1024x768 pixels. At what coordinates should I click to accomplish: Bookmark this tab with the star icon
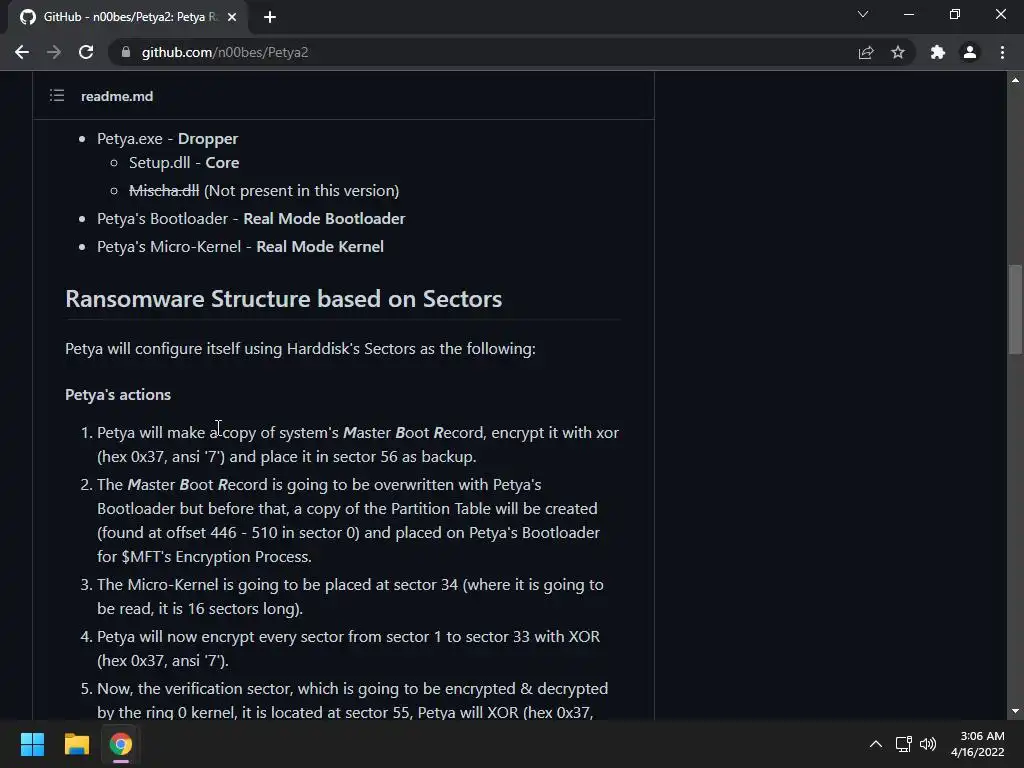tap(898, 52)
